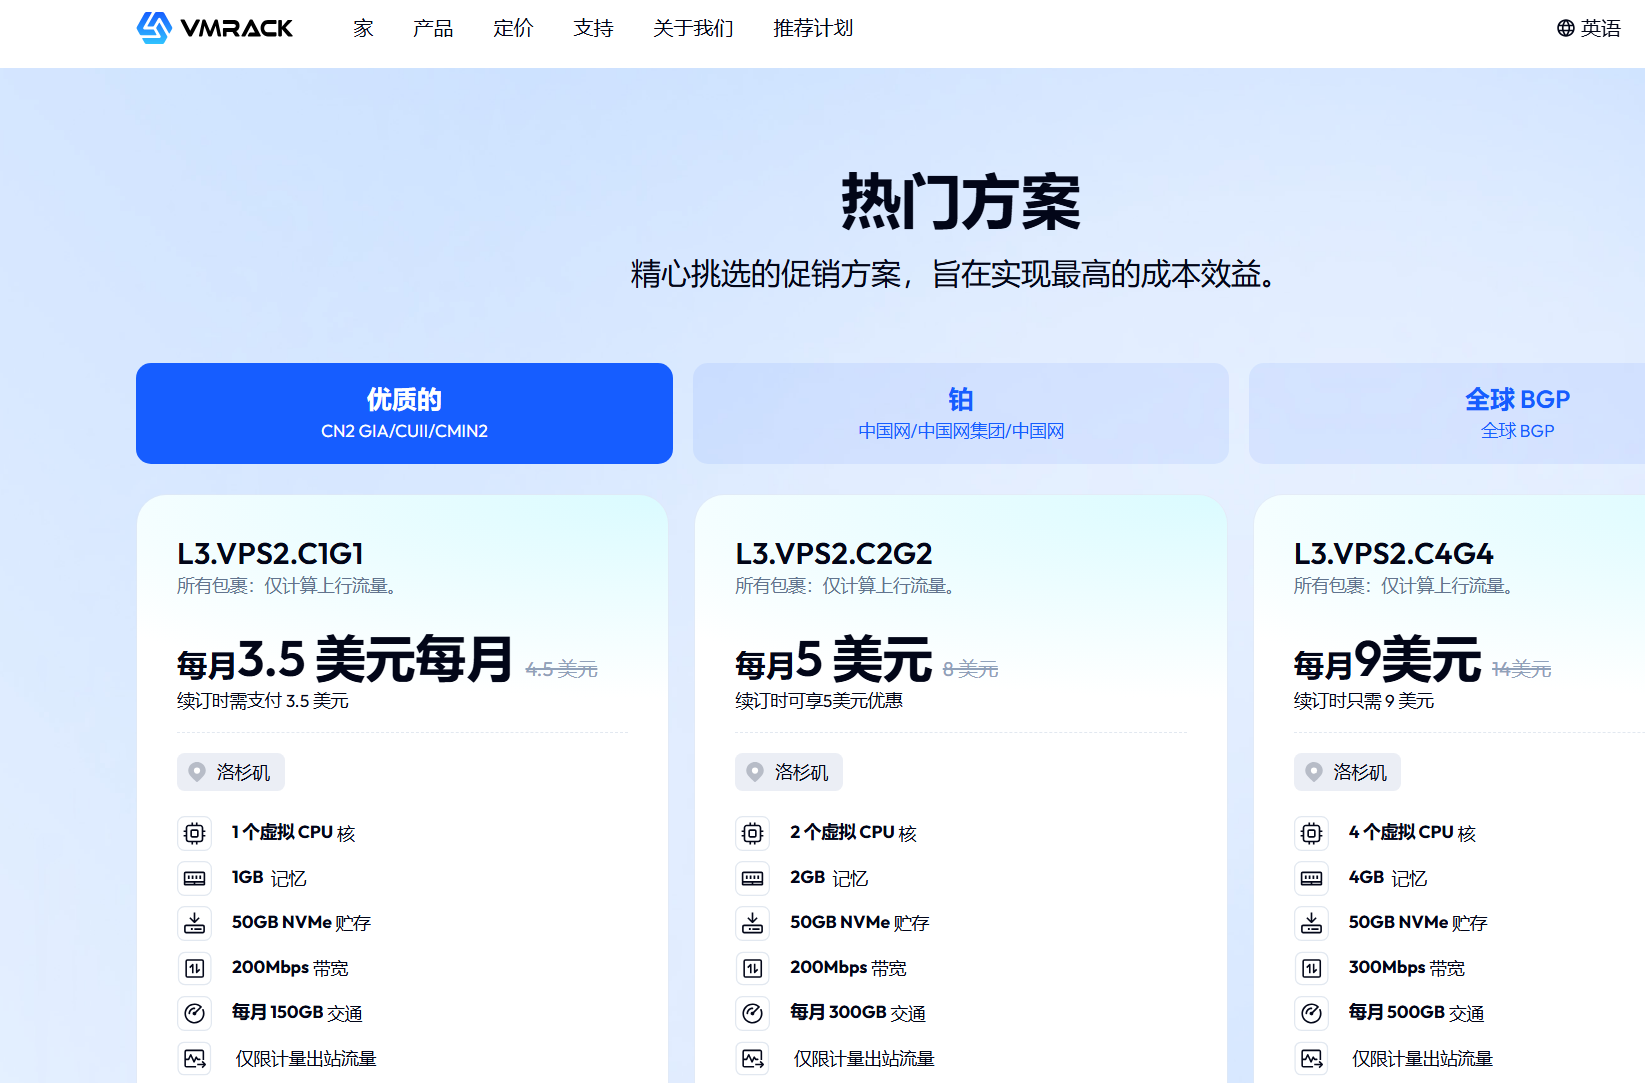This screenshot has height=1083, width=1645.
Task: Click the CPU icon in L3.VPS2.C4G4 card
Action: click(1311, 833)
